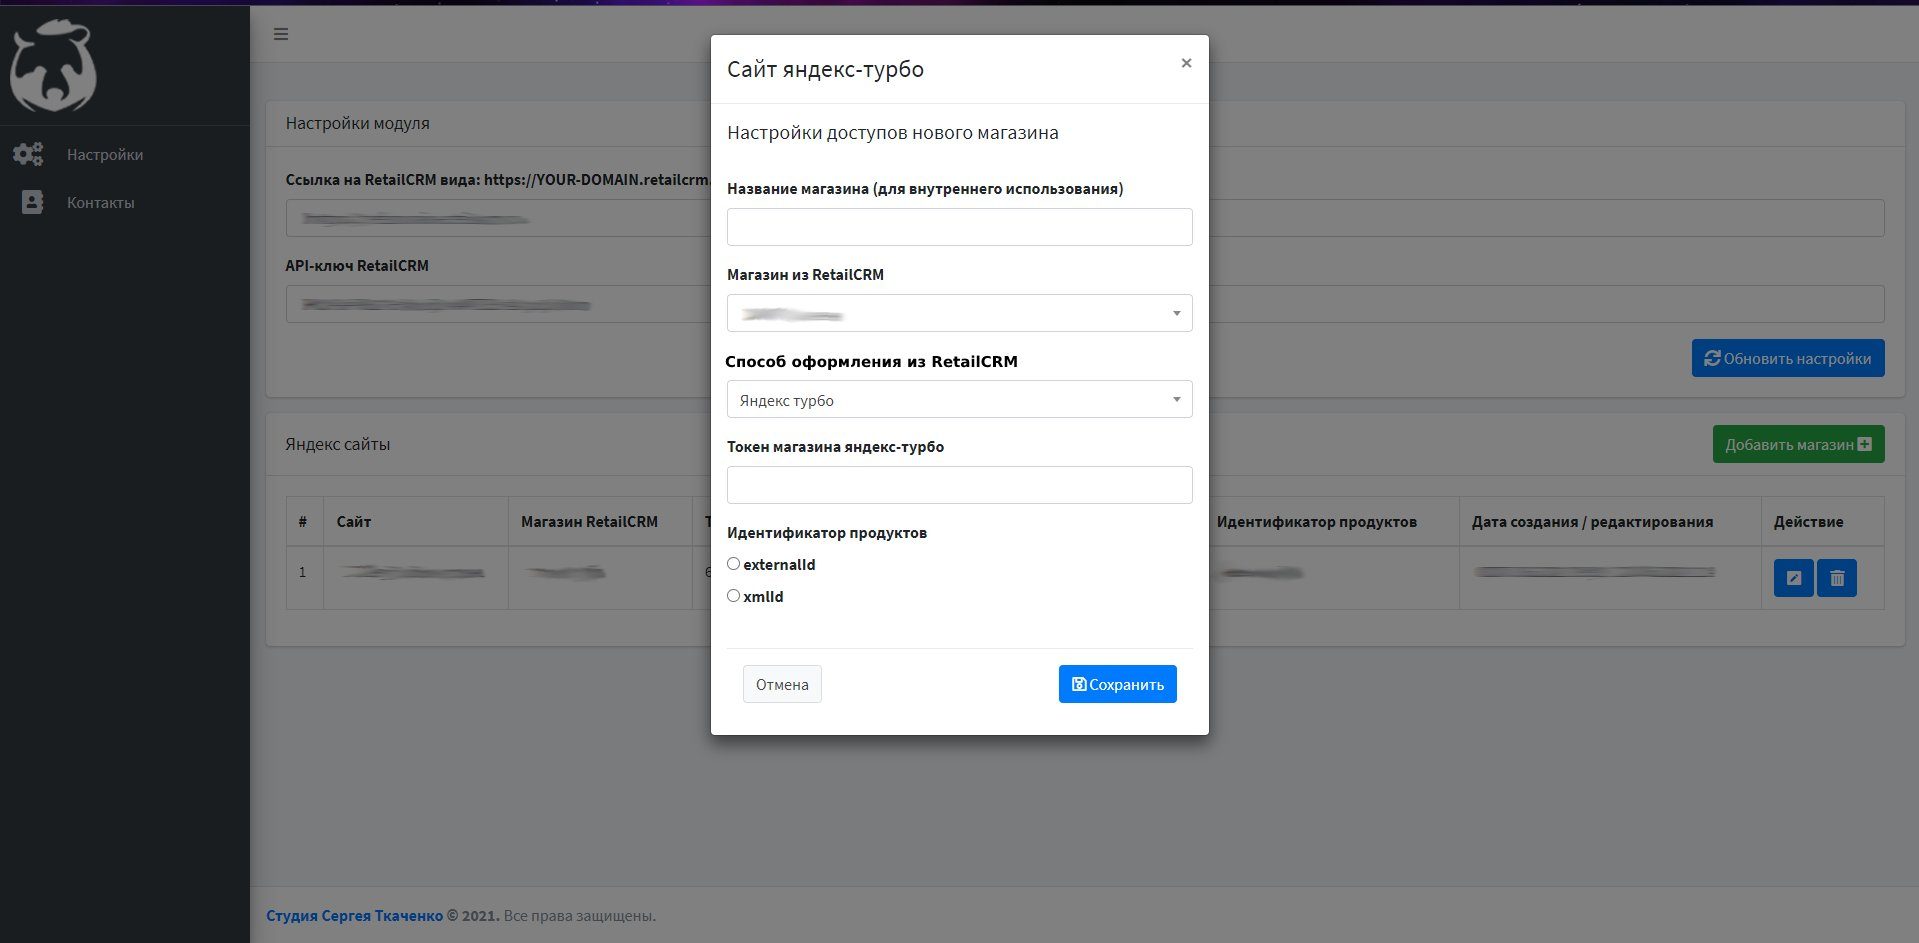1919x943 pixels.
Task: Click the bear logo in the sidebar
Action: 53,66
